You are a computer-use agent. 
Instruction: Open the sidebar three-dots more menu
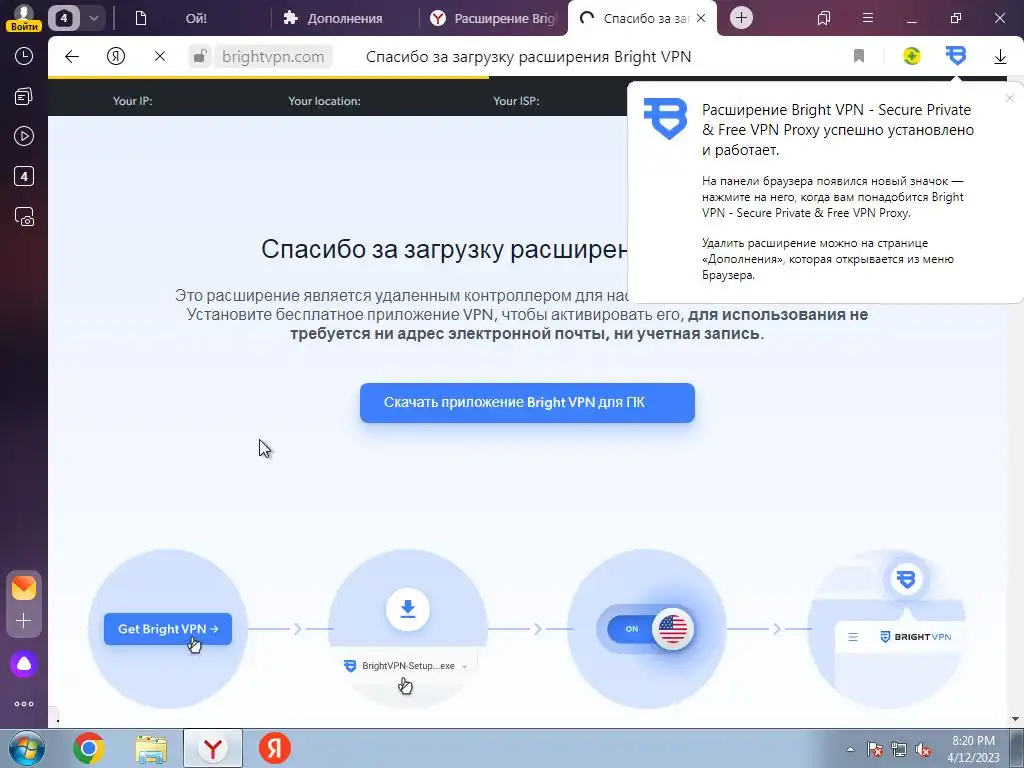point(24,704)
